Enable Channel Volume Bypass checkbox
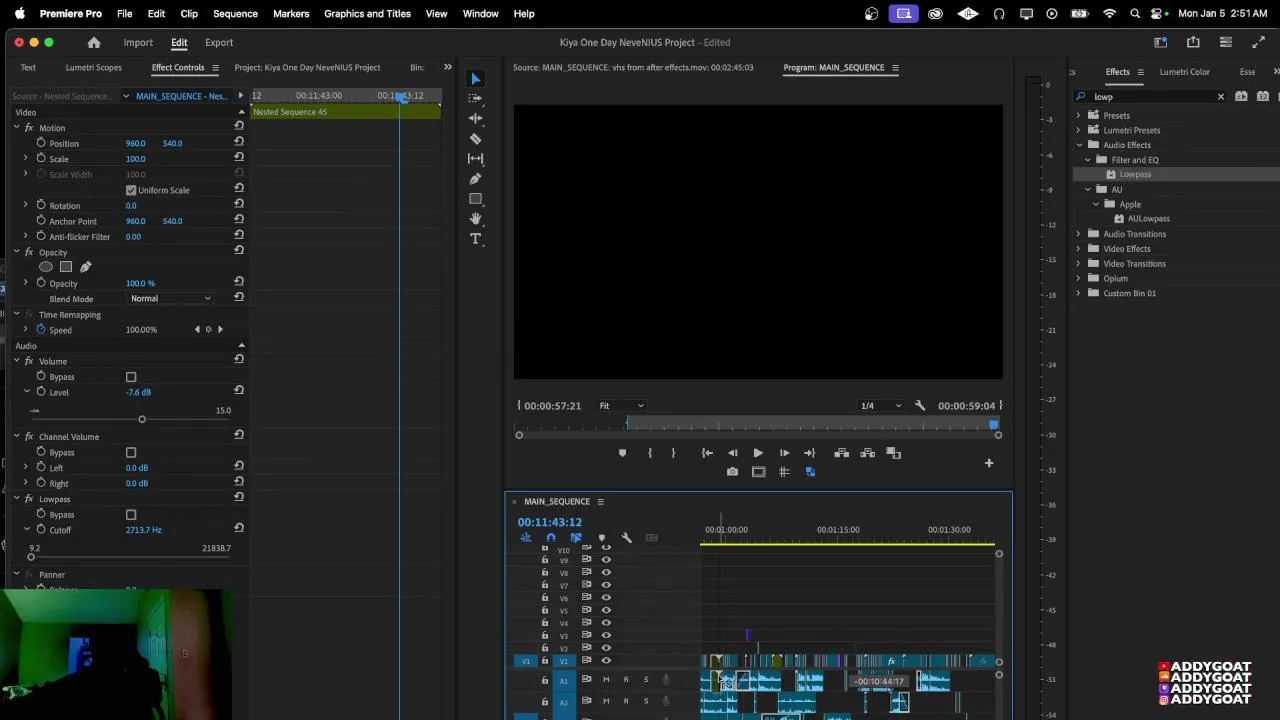The height and width of the screenshot is (720, 1280). click(131, 452)
